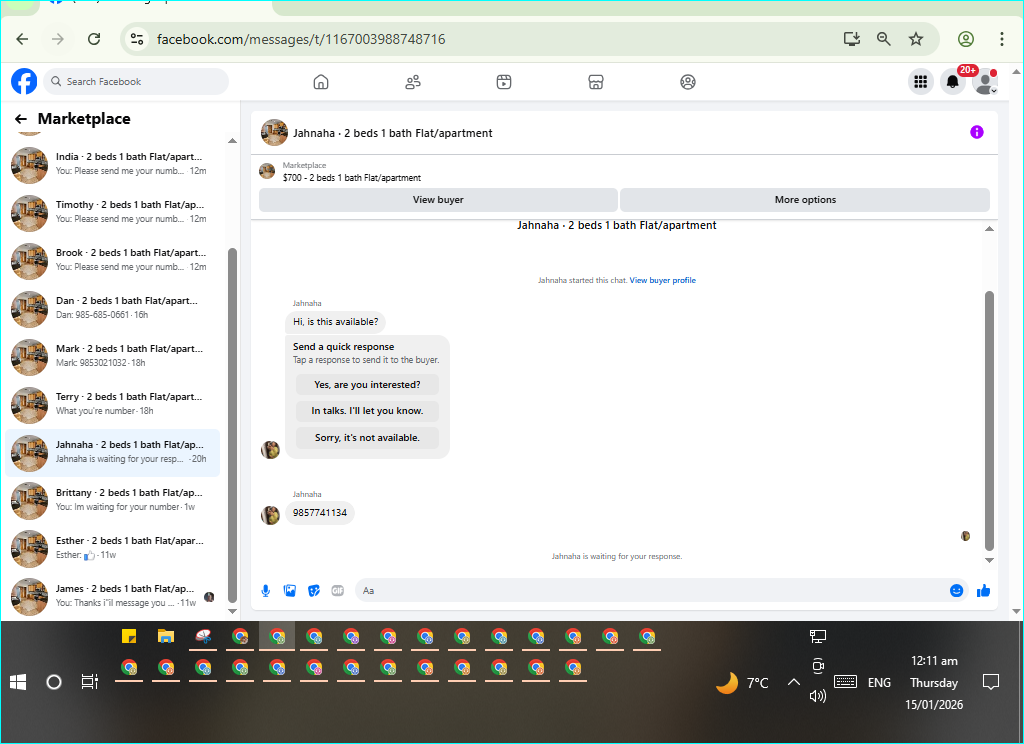Open the James conversation
The width and height of the screenshot is (1024, 744).
point(112,597)
